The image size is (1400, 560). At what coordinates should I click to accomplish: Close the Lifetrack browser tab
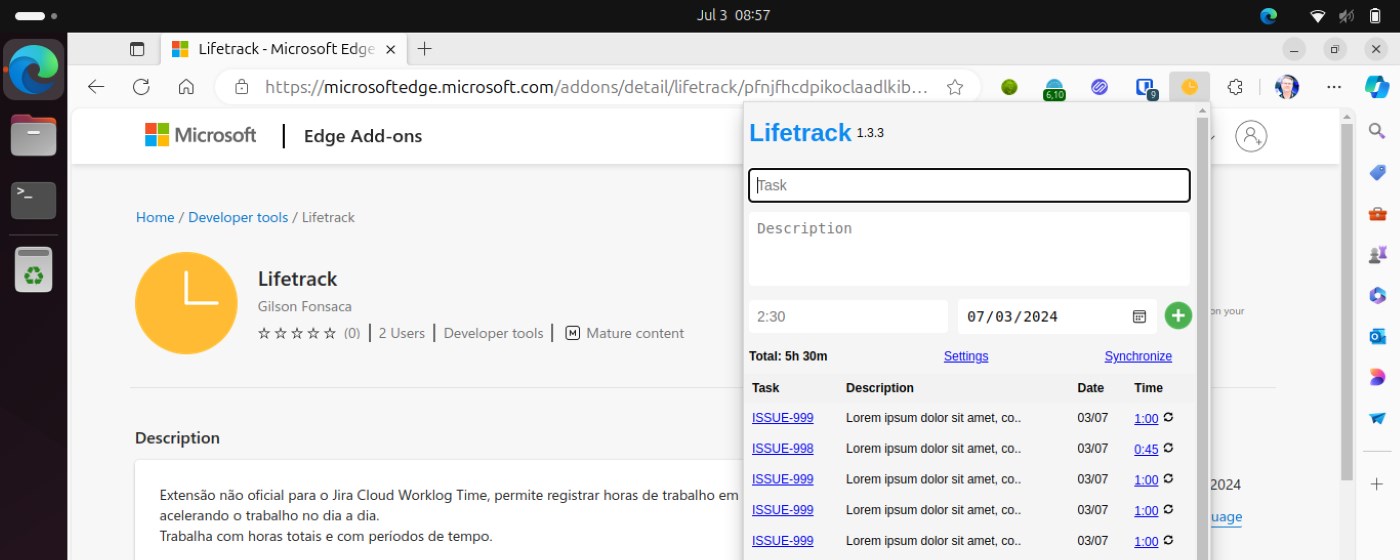pyautogui.click(x=391, y=49)
